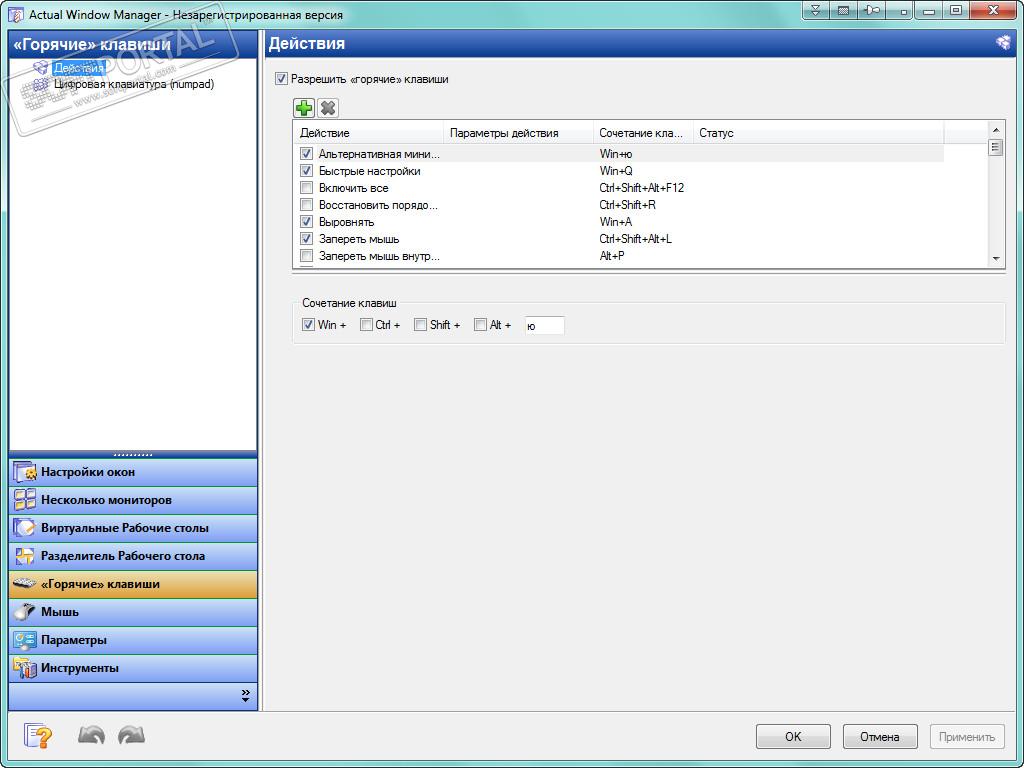
Task: Uncheck Выровнять row checkbox
Action: click(x=306, y=222)
